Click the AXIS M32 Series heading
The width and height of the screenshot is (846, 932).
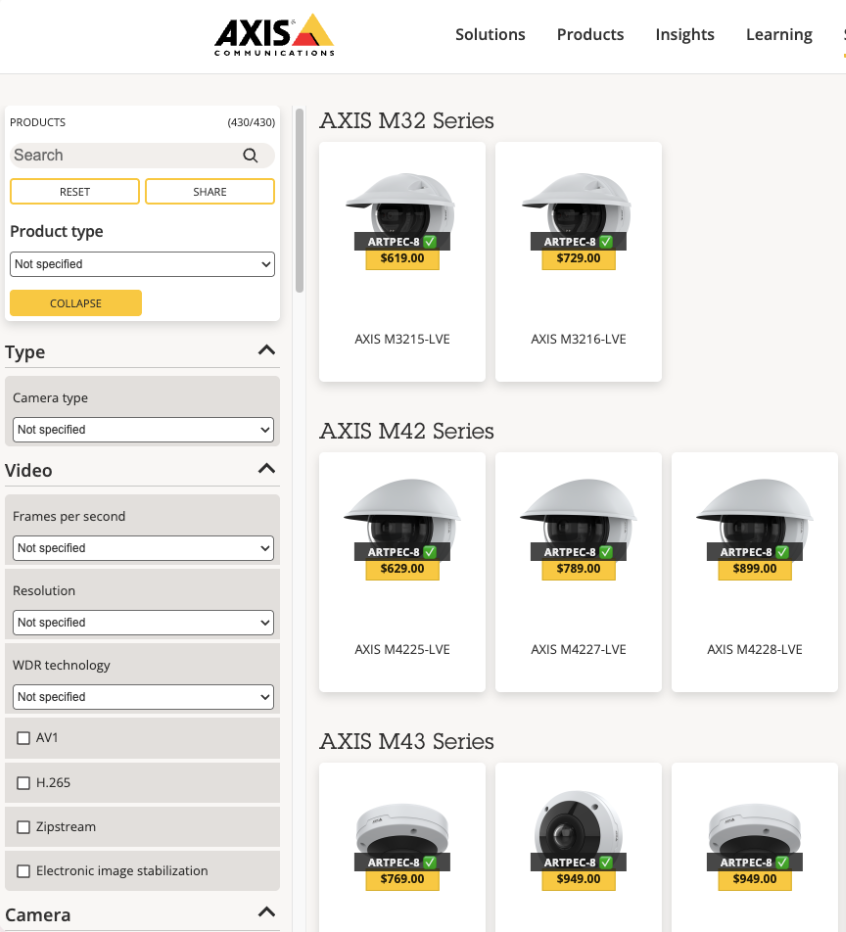tap(407, 121)
